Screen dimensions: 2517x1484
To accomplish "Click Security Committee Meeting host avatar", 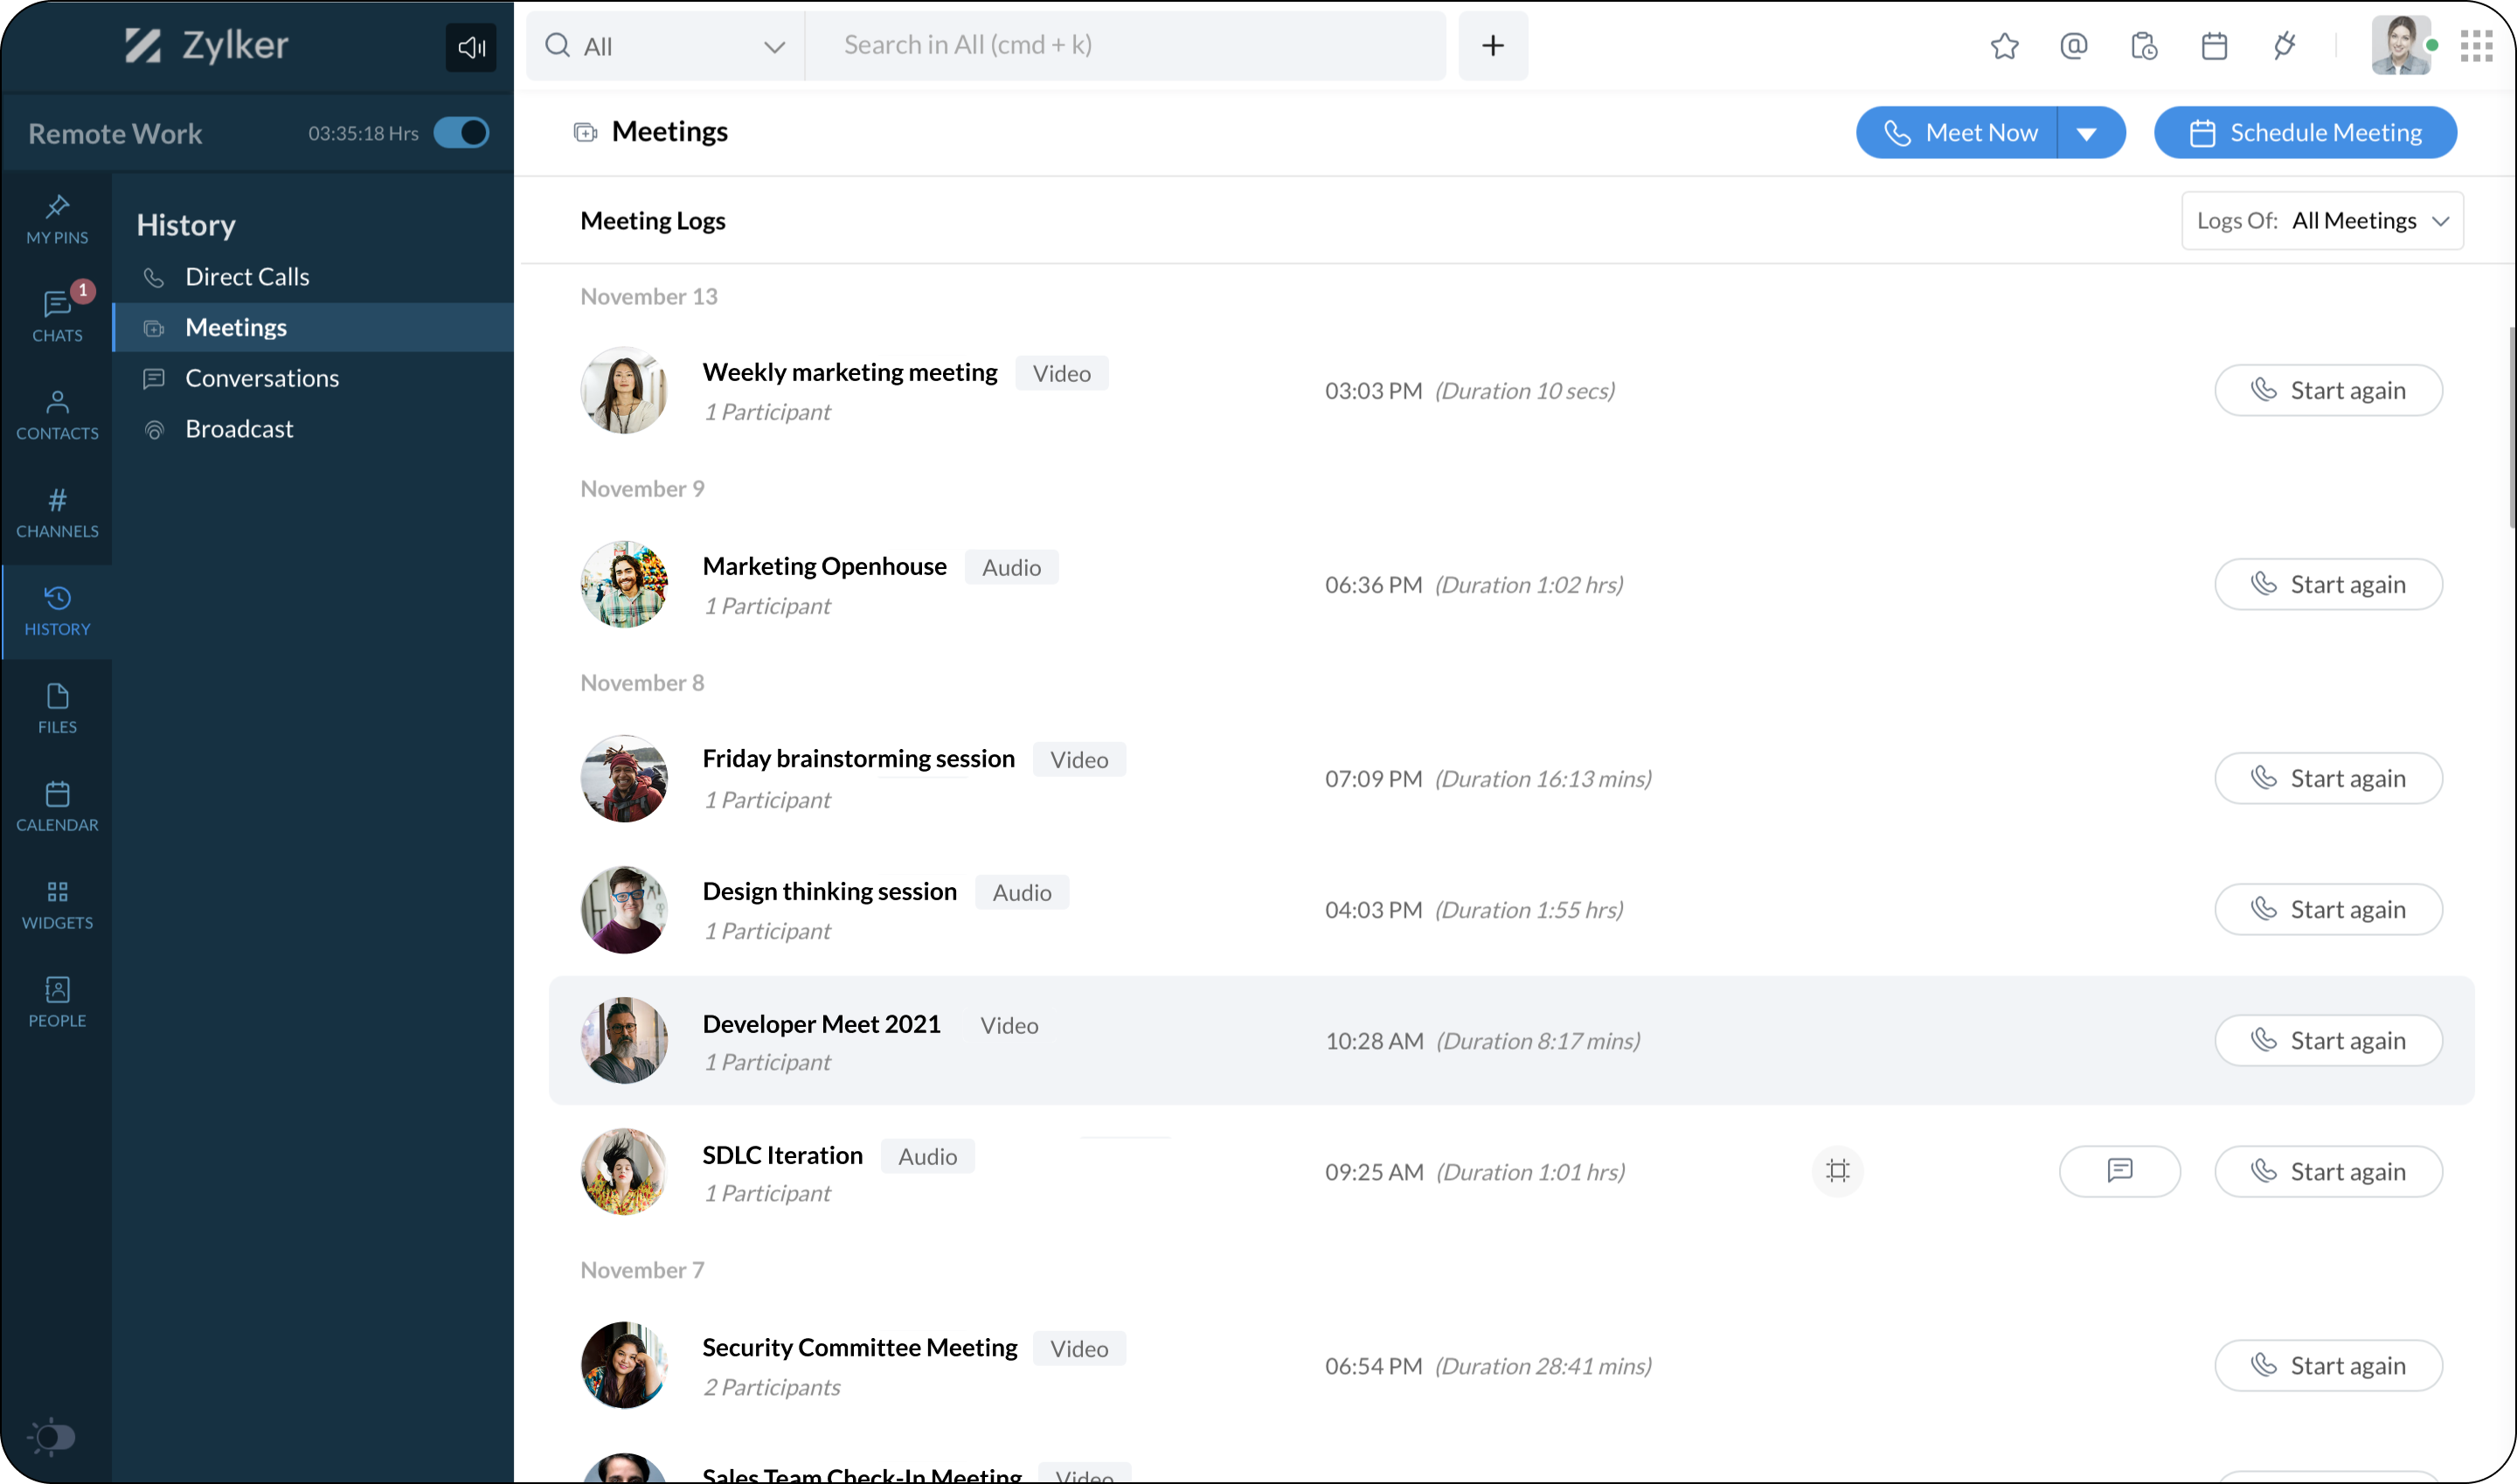I will coord(624,1365).
